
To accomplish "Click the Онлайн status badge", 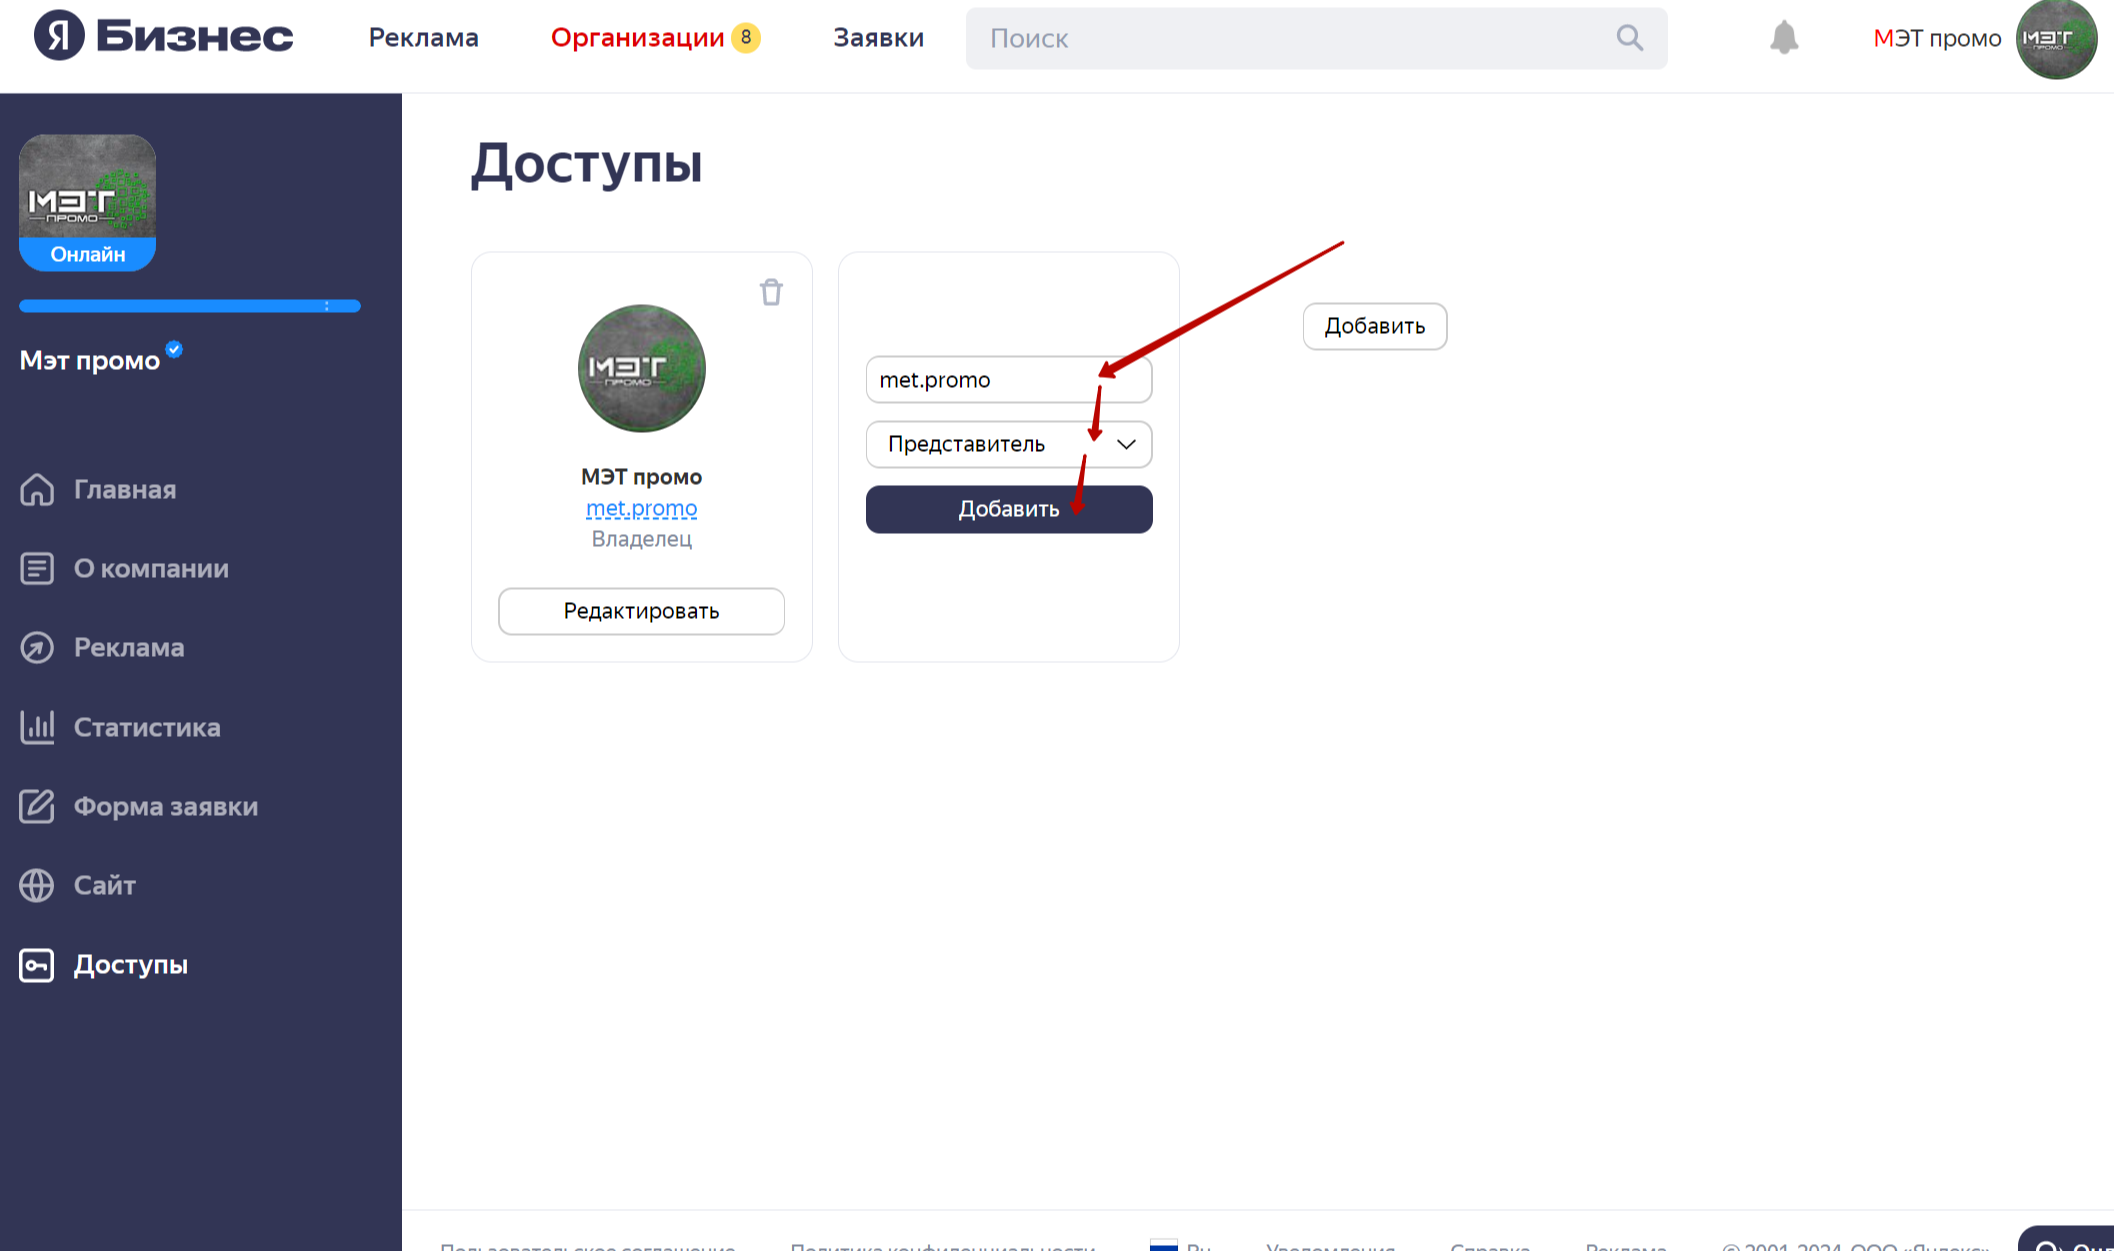I will [87, 255].
